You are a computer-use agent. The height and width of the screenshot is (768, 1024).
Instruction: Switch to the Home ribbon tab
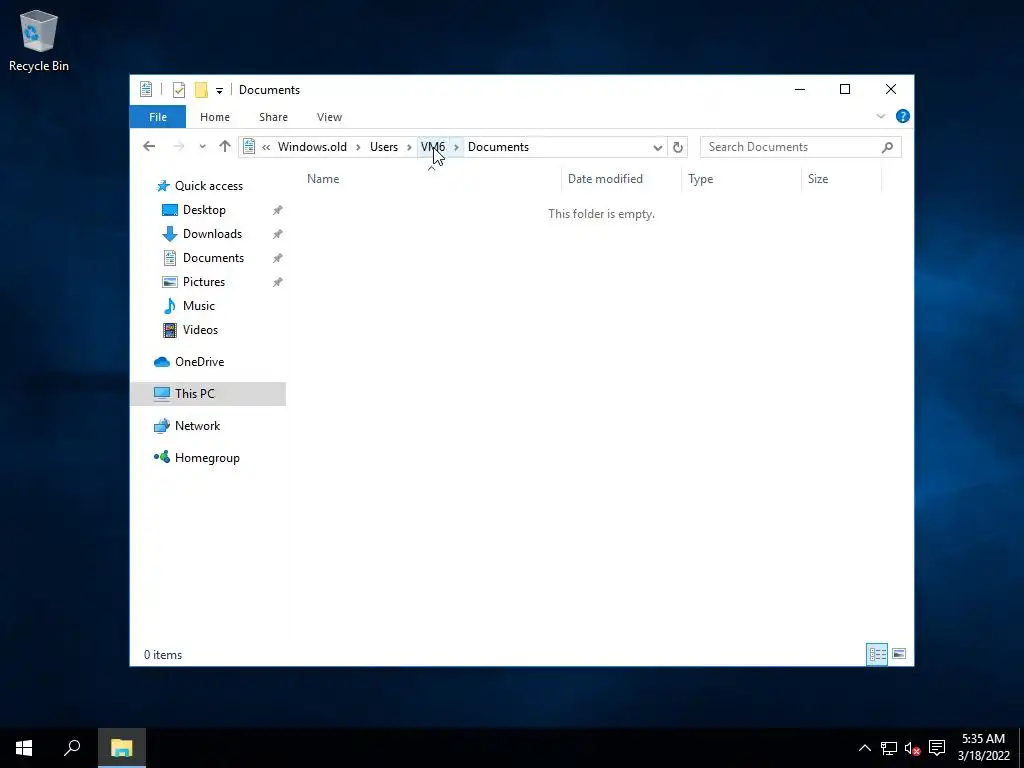tap(215, 117)
